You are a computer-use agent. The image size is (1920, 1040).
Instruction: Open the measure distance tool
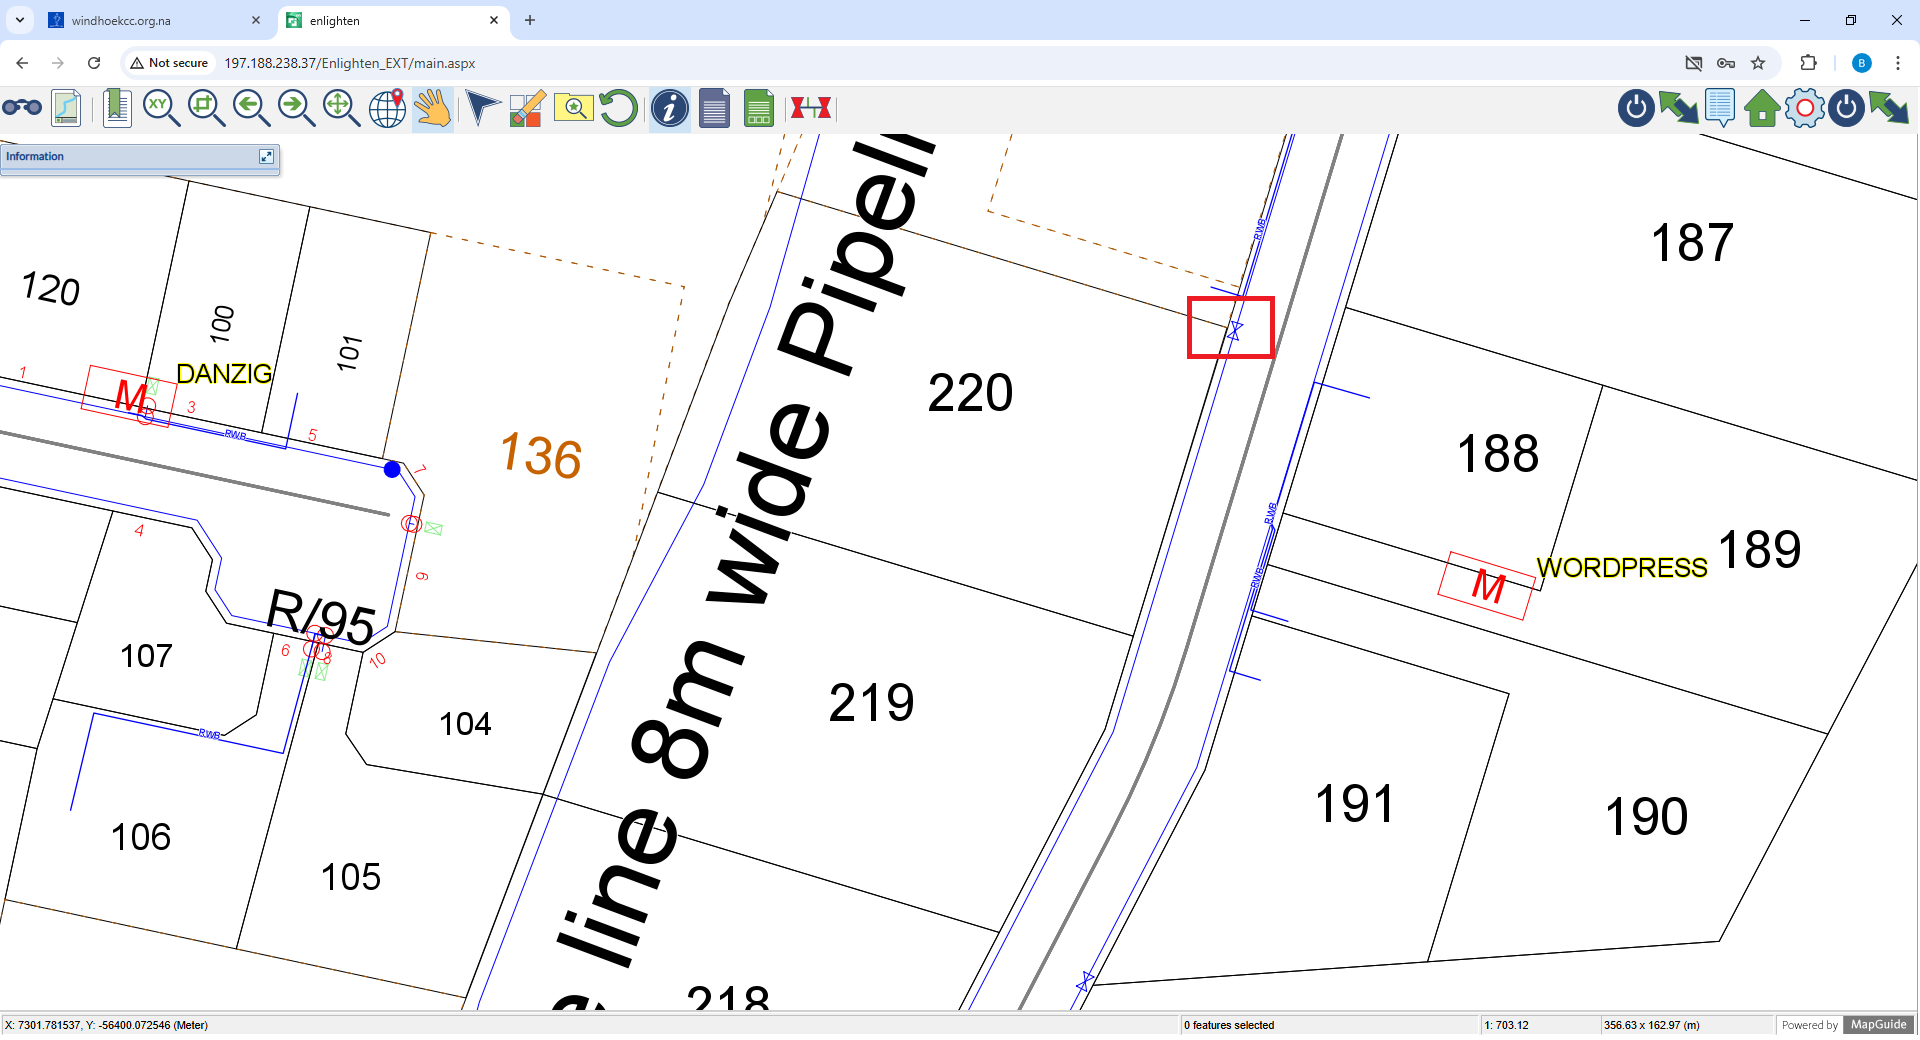click(811, 108)
